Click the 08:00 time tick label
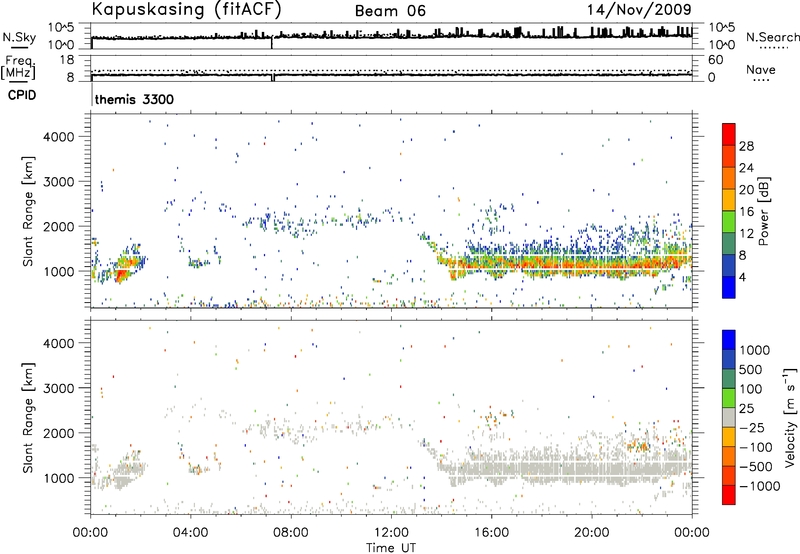 coord(291,533)
